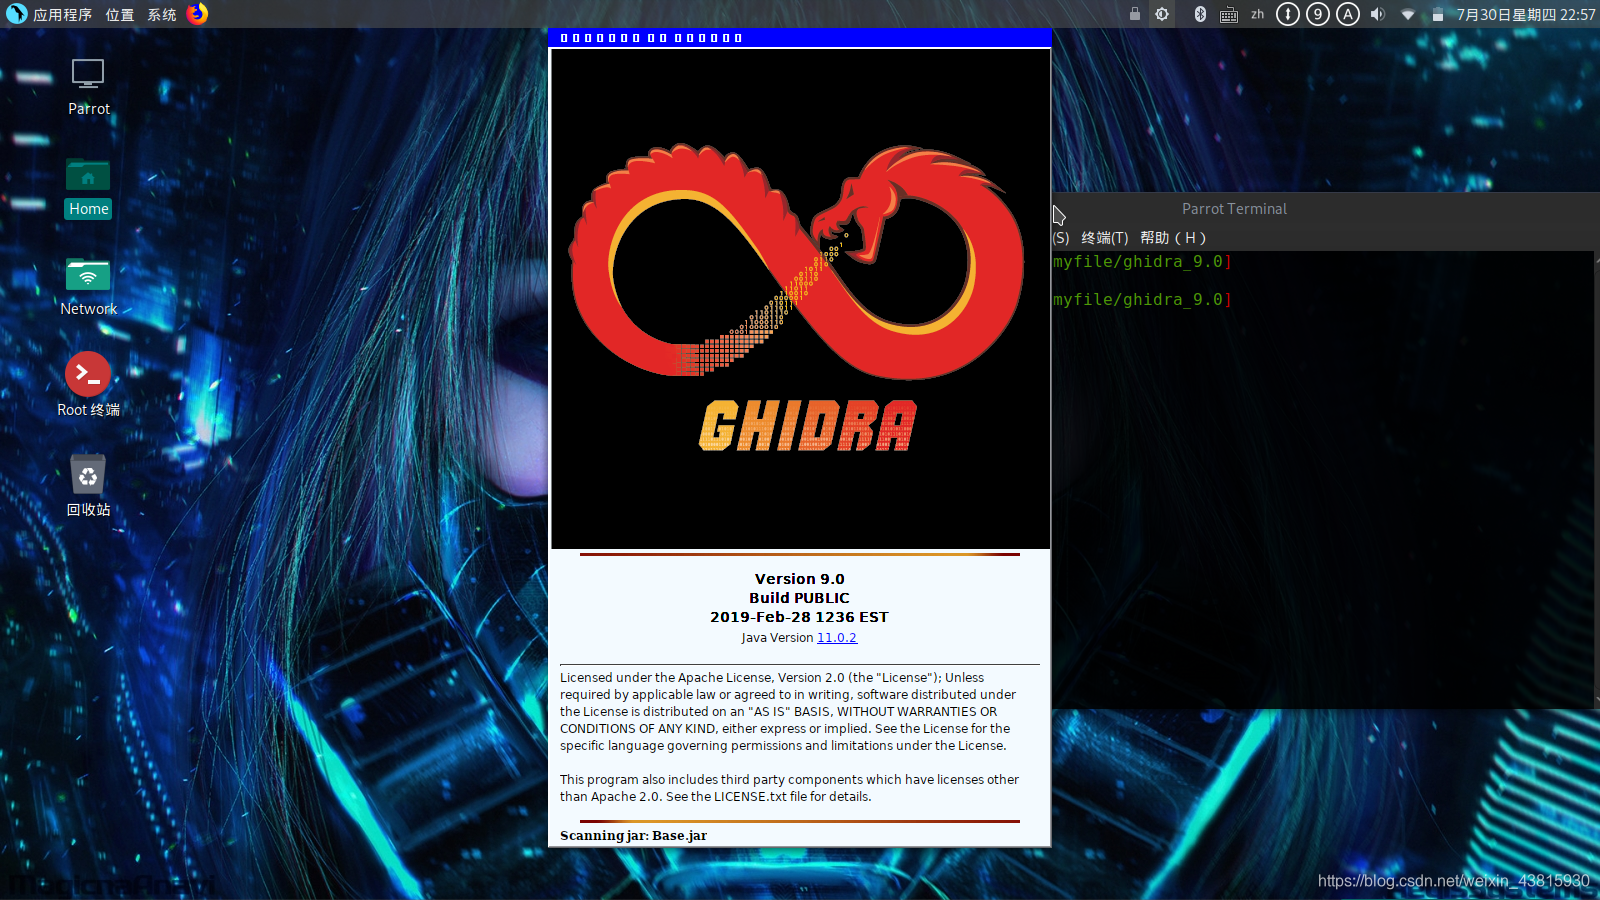Open the 位置 places menu

[x=120, y=14]
